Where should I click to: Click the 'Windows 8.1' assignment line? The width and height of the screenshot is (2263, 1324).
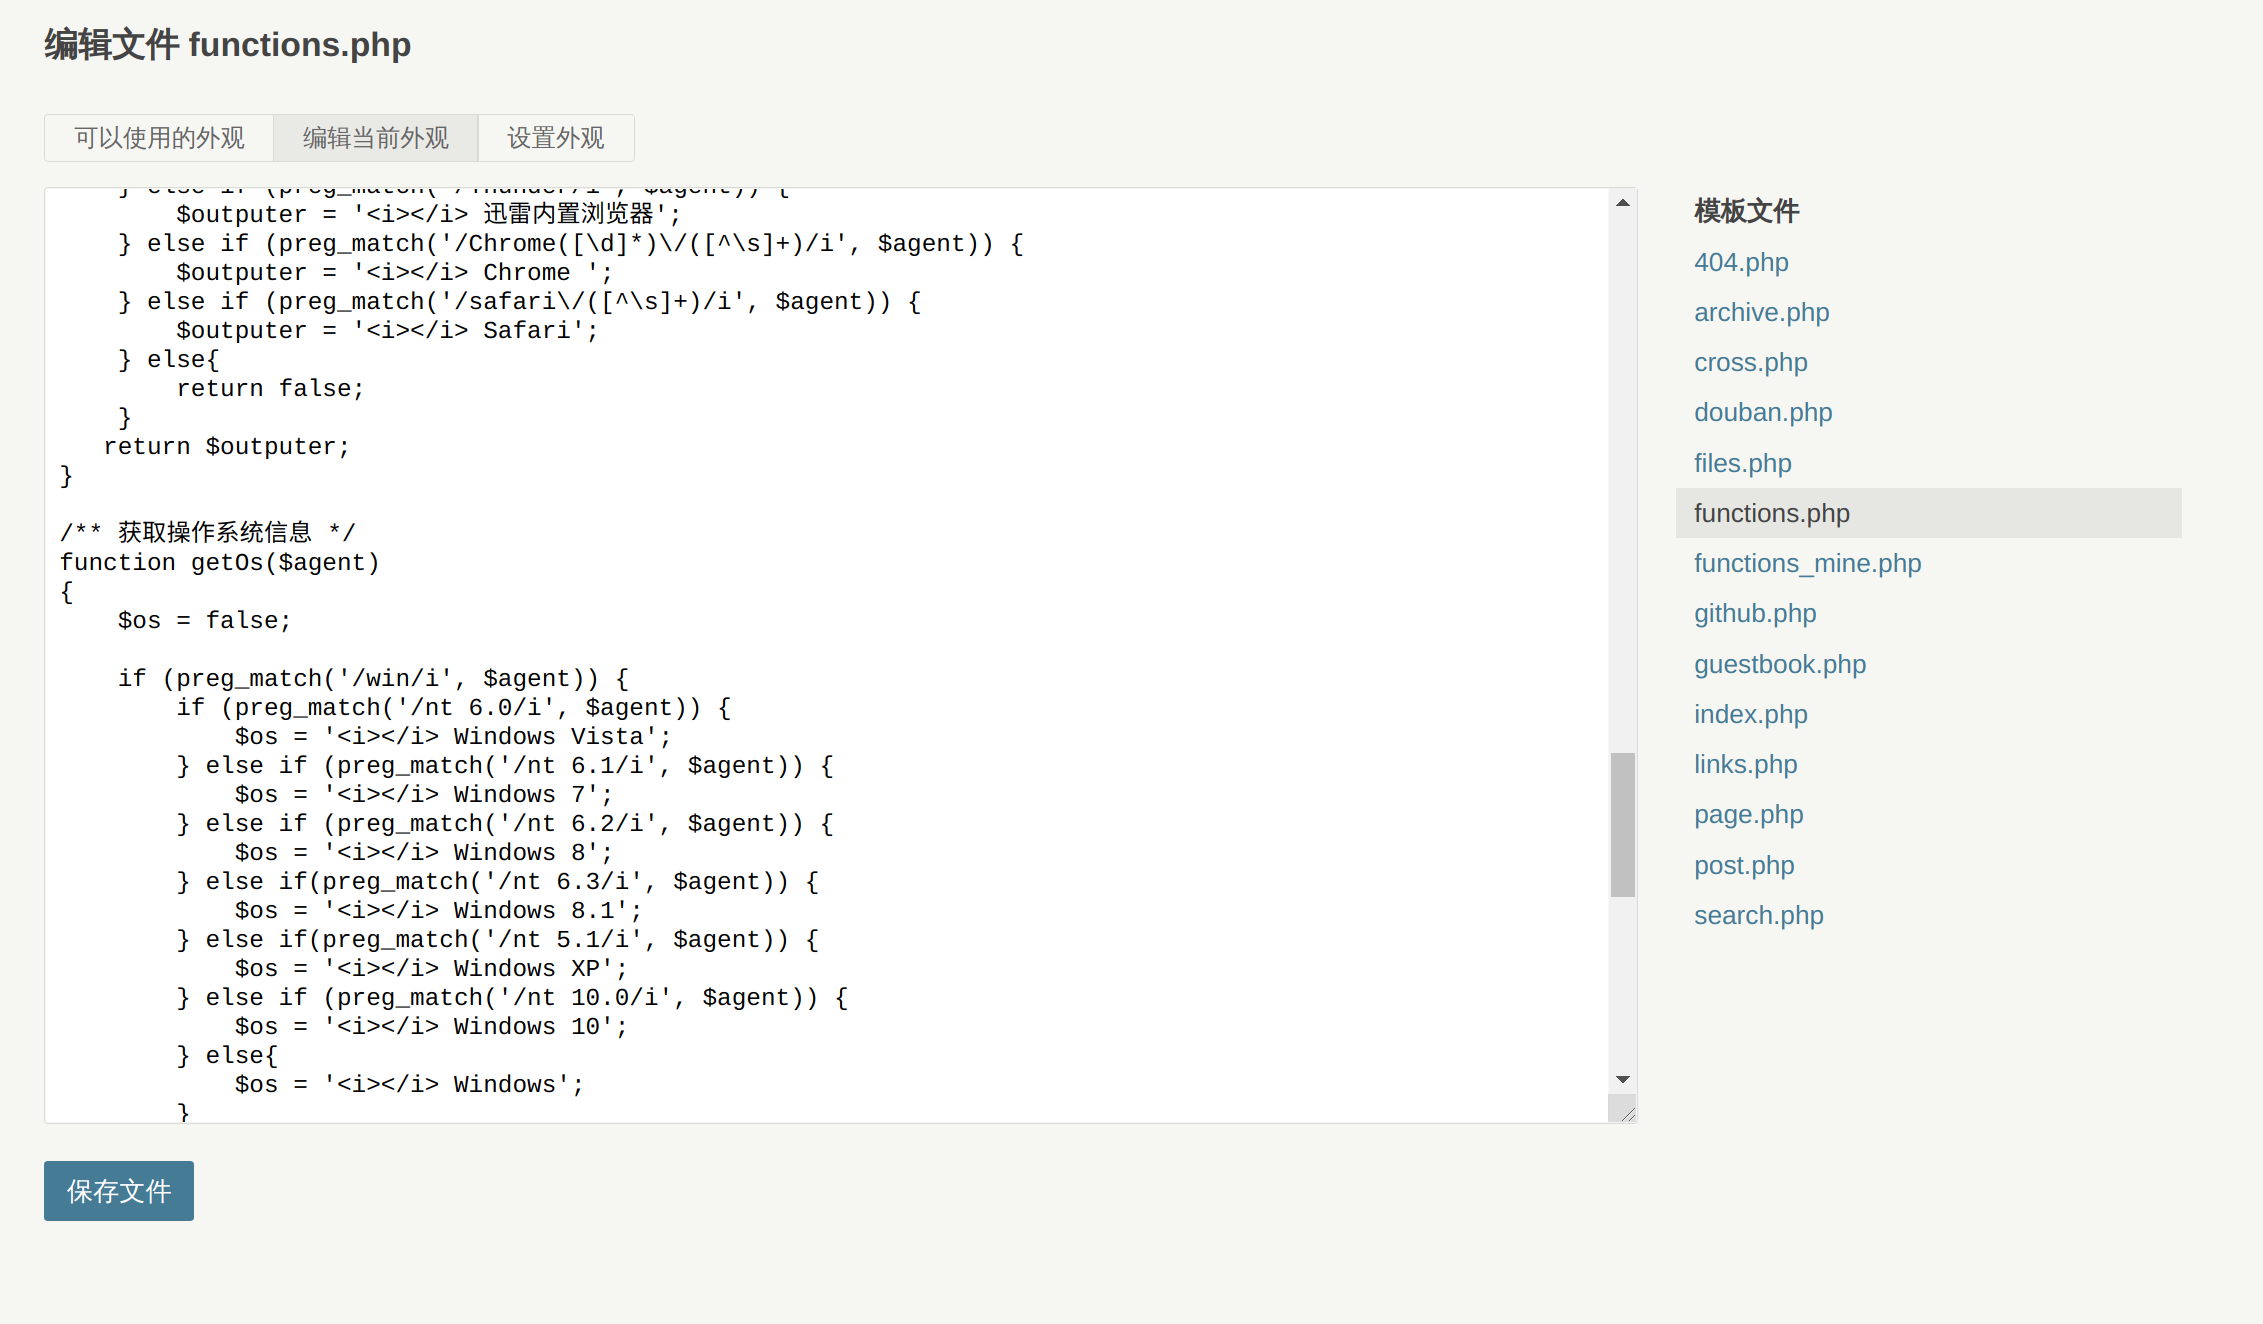[438, 910]
